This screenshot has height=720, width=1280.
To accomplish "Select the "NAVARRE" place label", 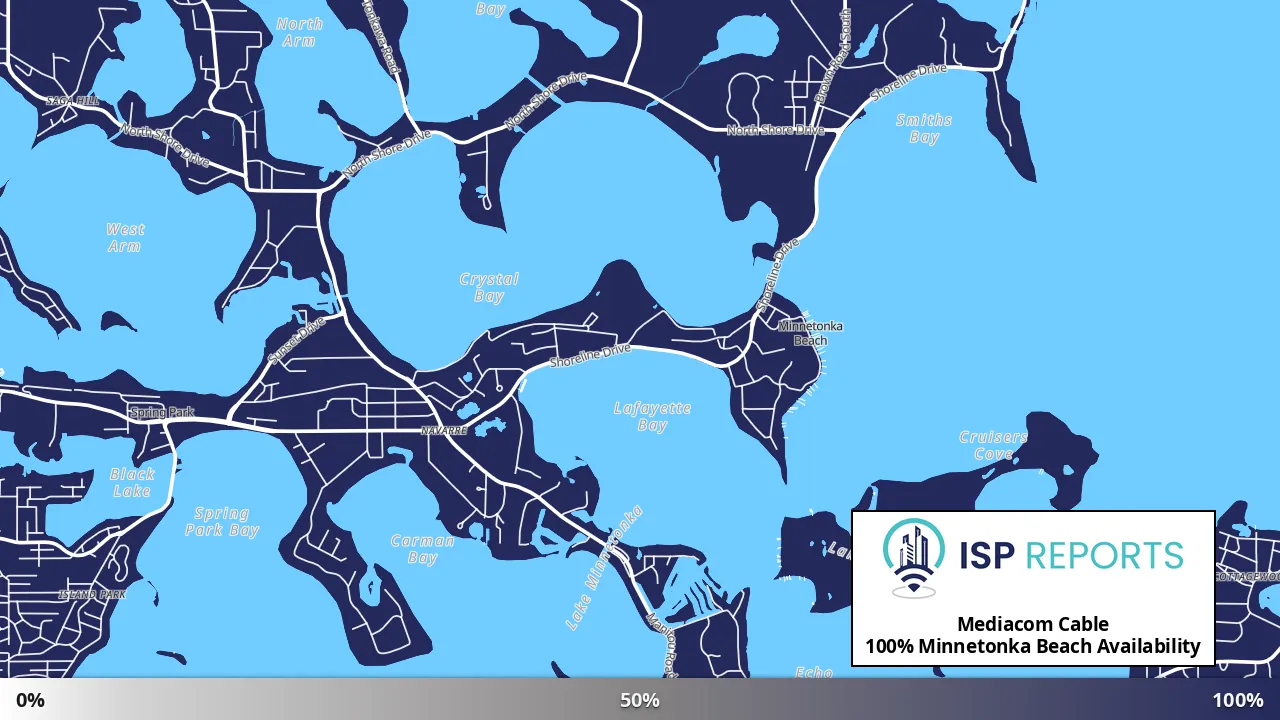I will pyautogui.click(x=444, y=430).
